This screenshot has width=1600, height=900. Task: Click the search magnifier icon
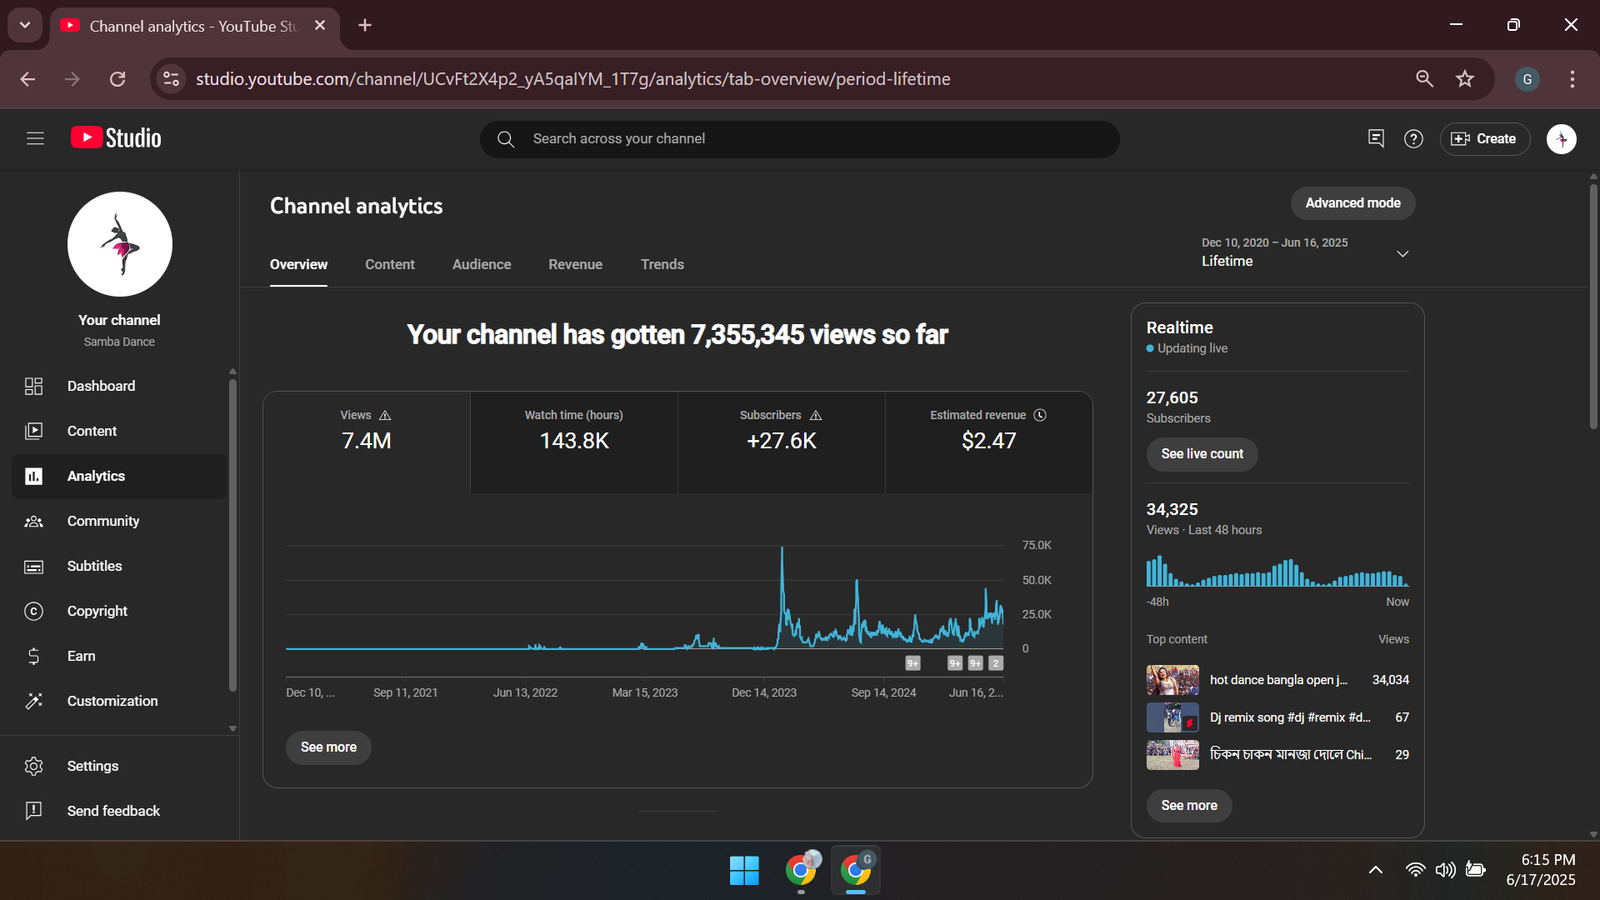pos(506,139)
